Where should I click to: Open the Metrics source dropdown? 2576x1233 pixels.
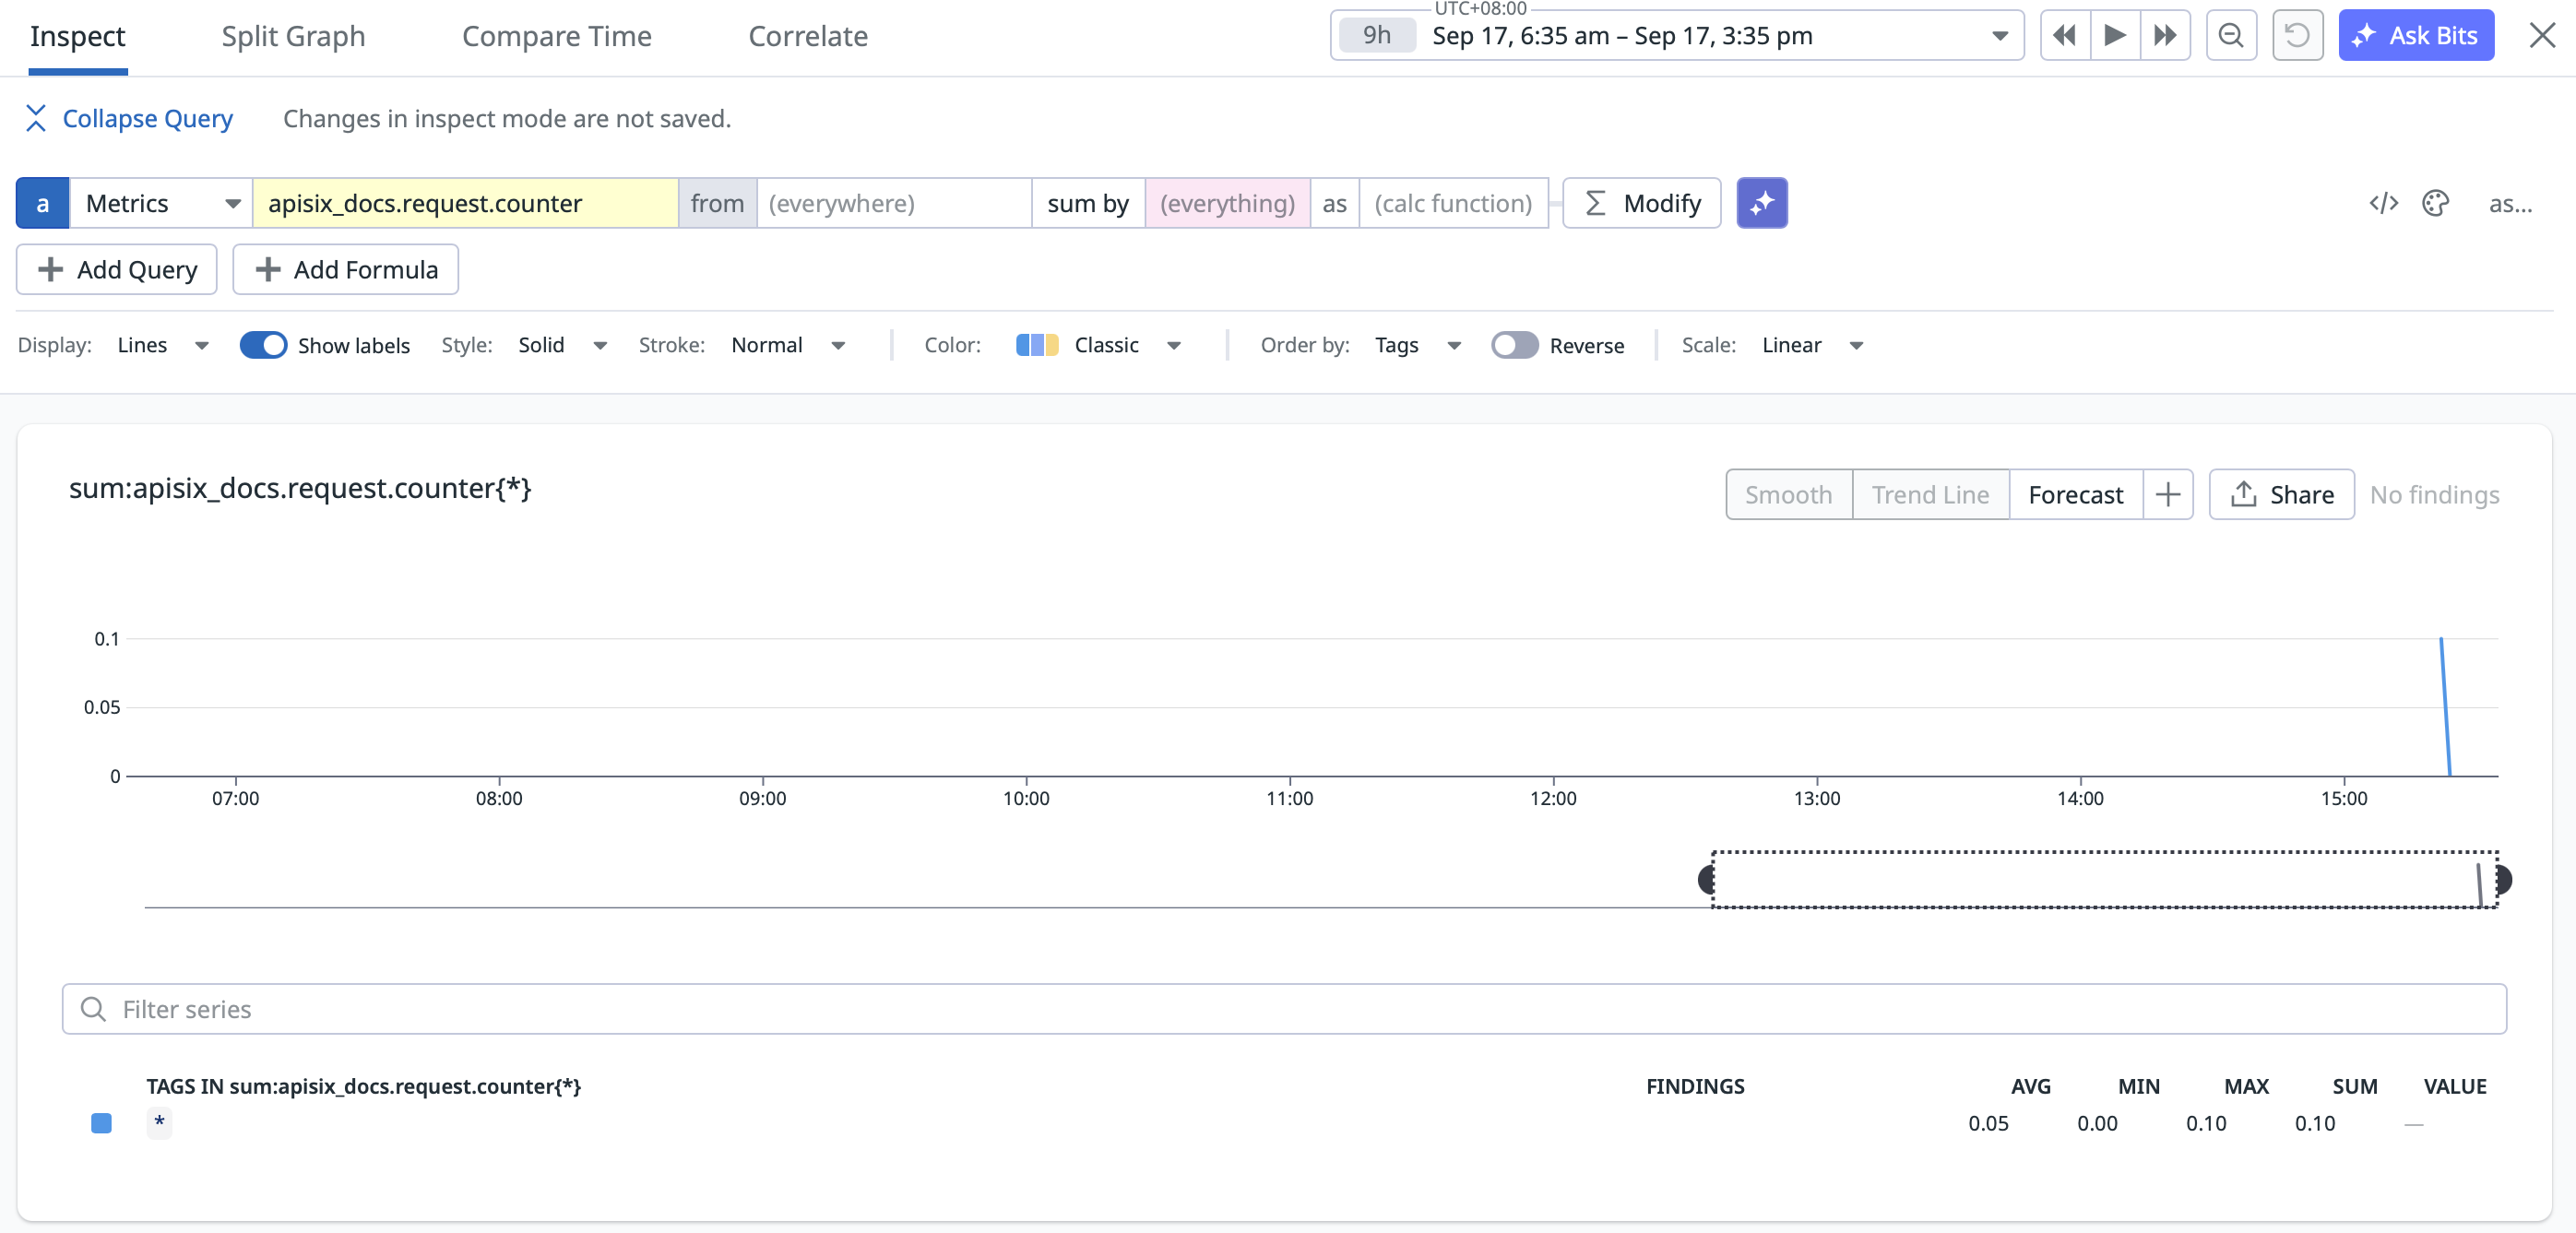pyautogui.click(x=162, y=203)
